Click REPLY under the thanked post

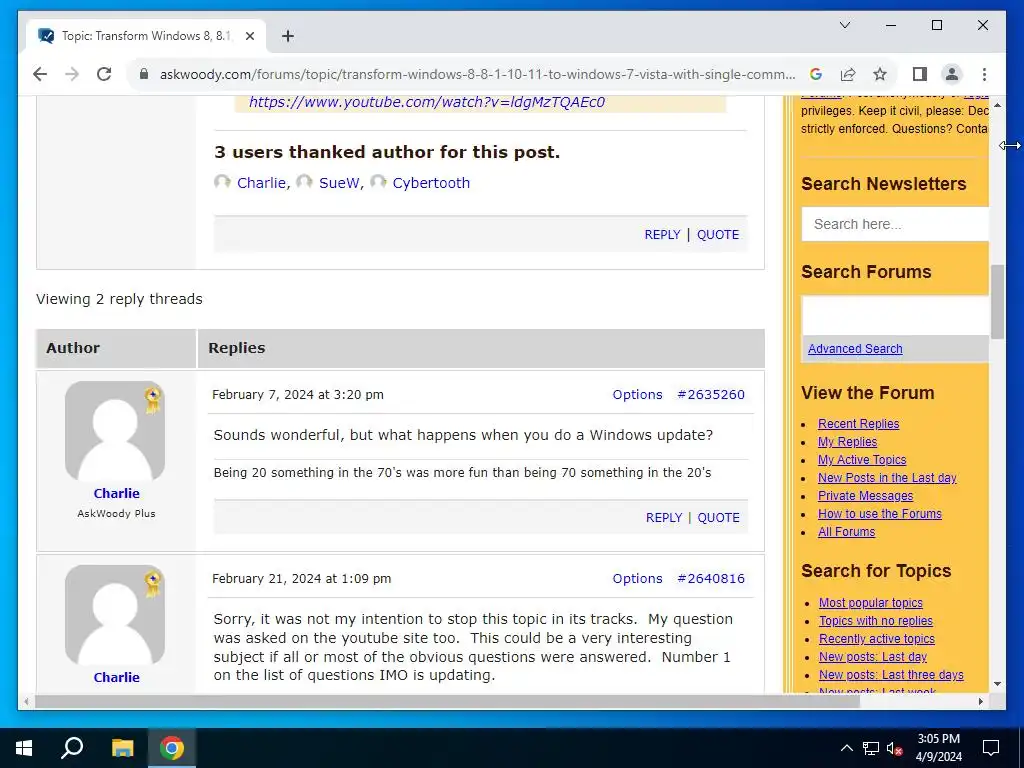click(662, 234)
